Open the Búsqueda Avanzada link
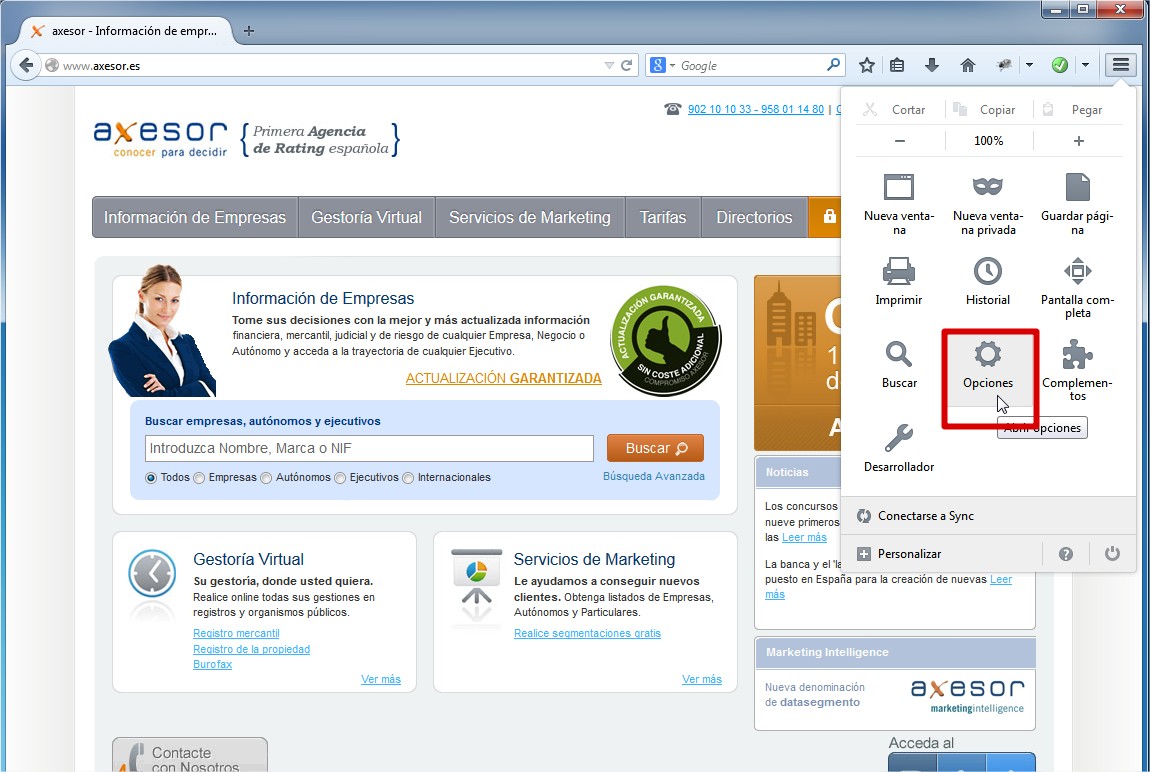1150x772 pixels. [x=653, y=476]
